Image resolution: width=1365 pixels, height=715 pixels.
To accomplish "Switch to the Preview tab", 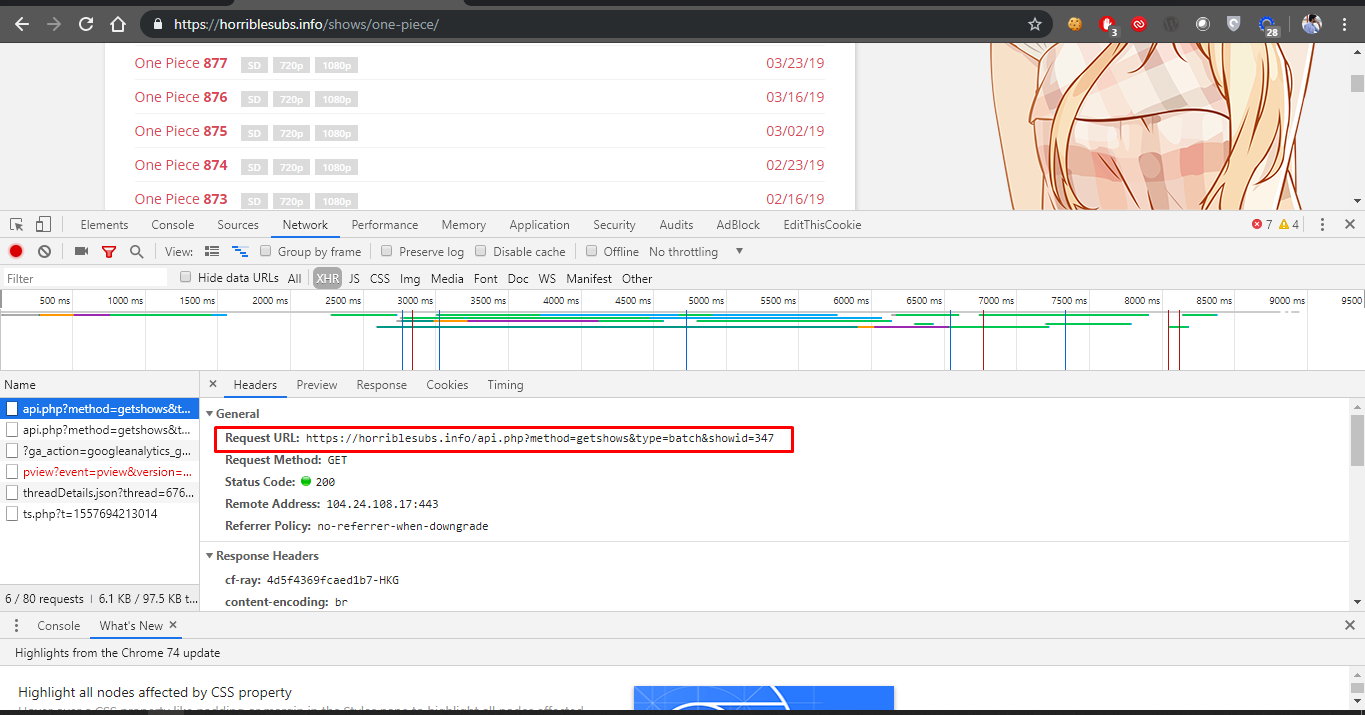I will point(316,385).
